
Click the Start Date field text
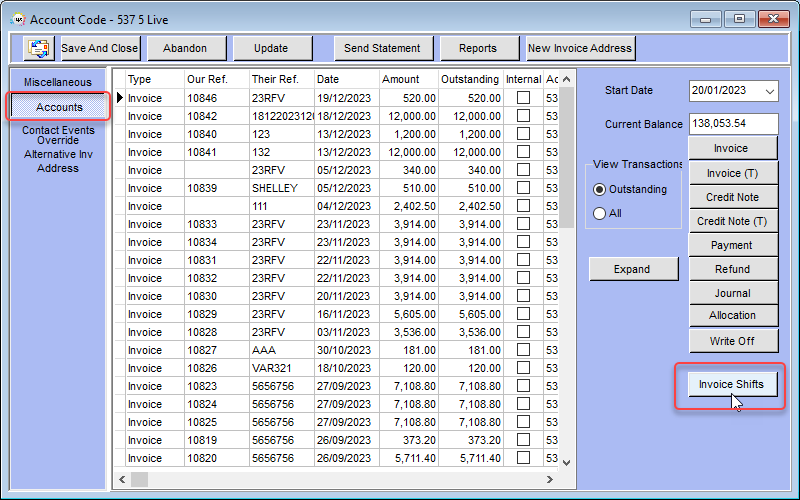(x=719, y=90)
